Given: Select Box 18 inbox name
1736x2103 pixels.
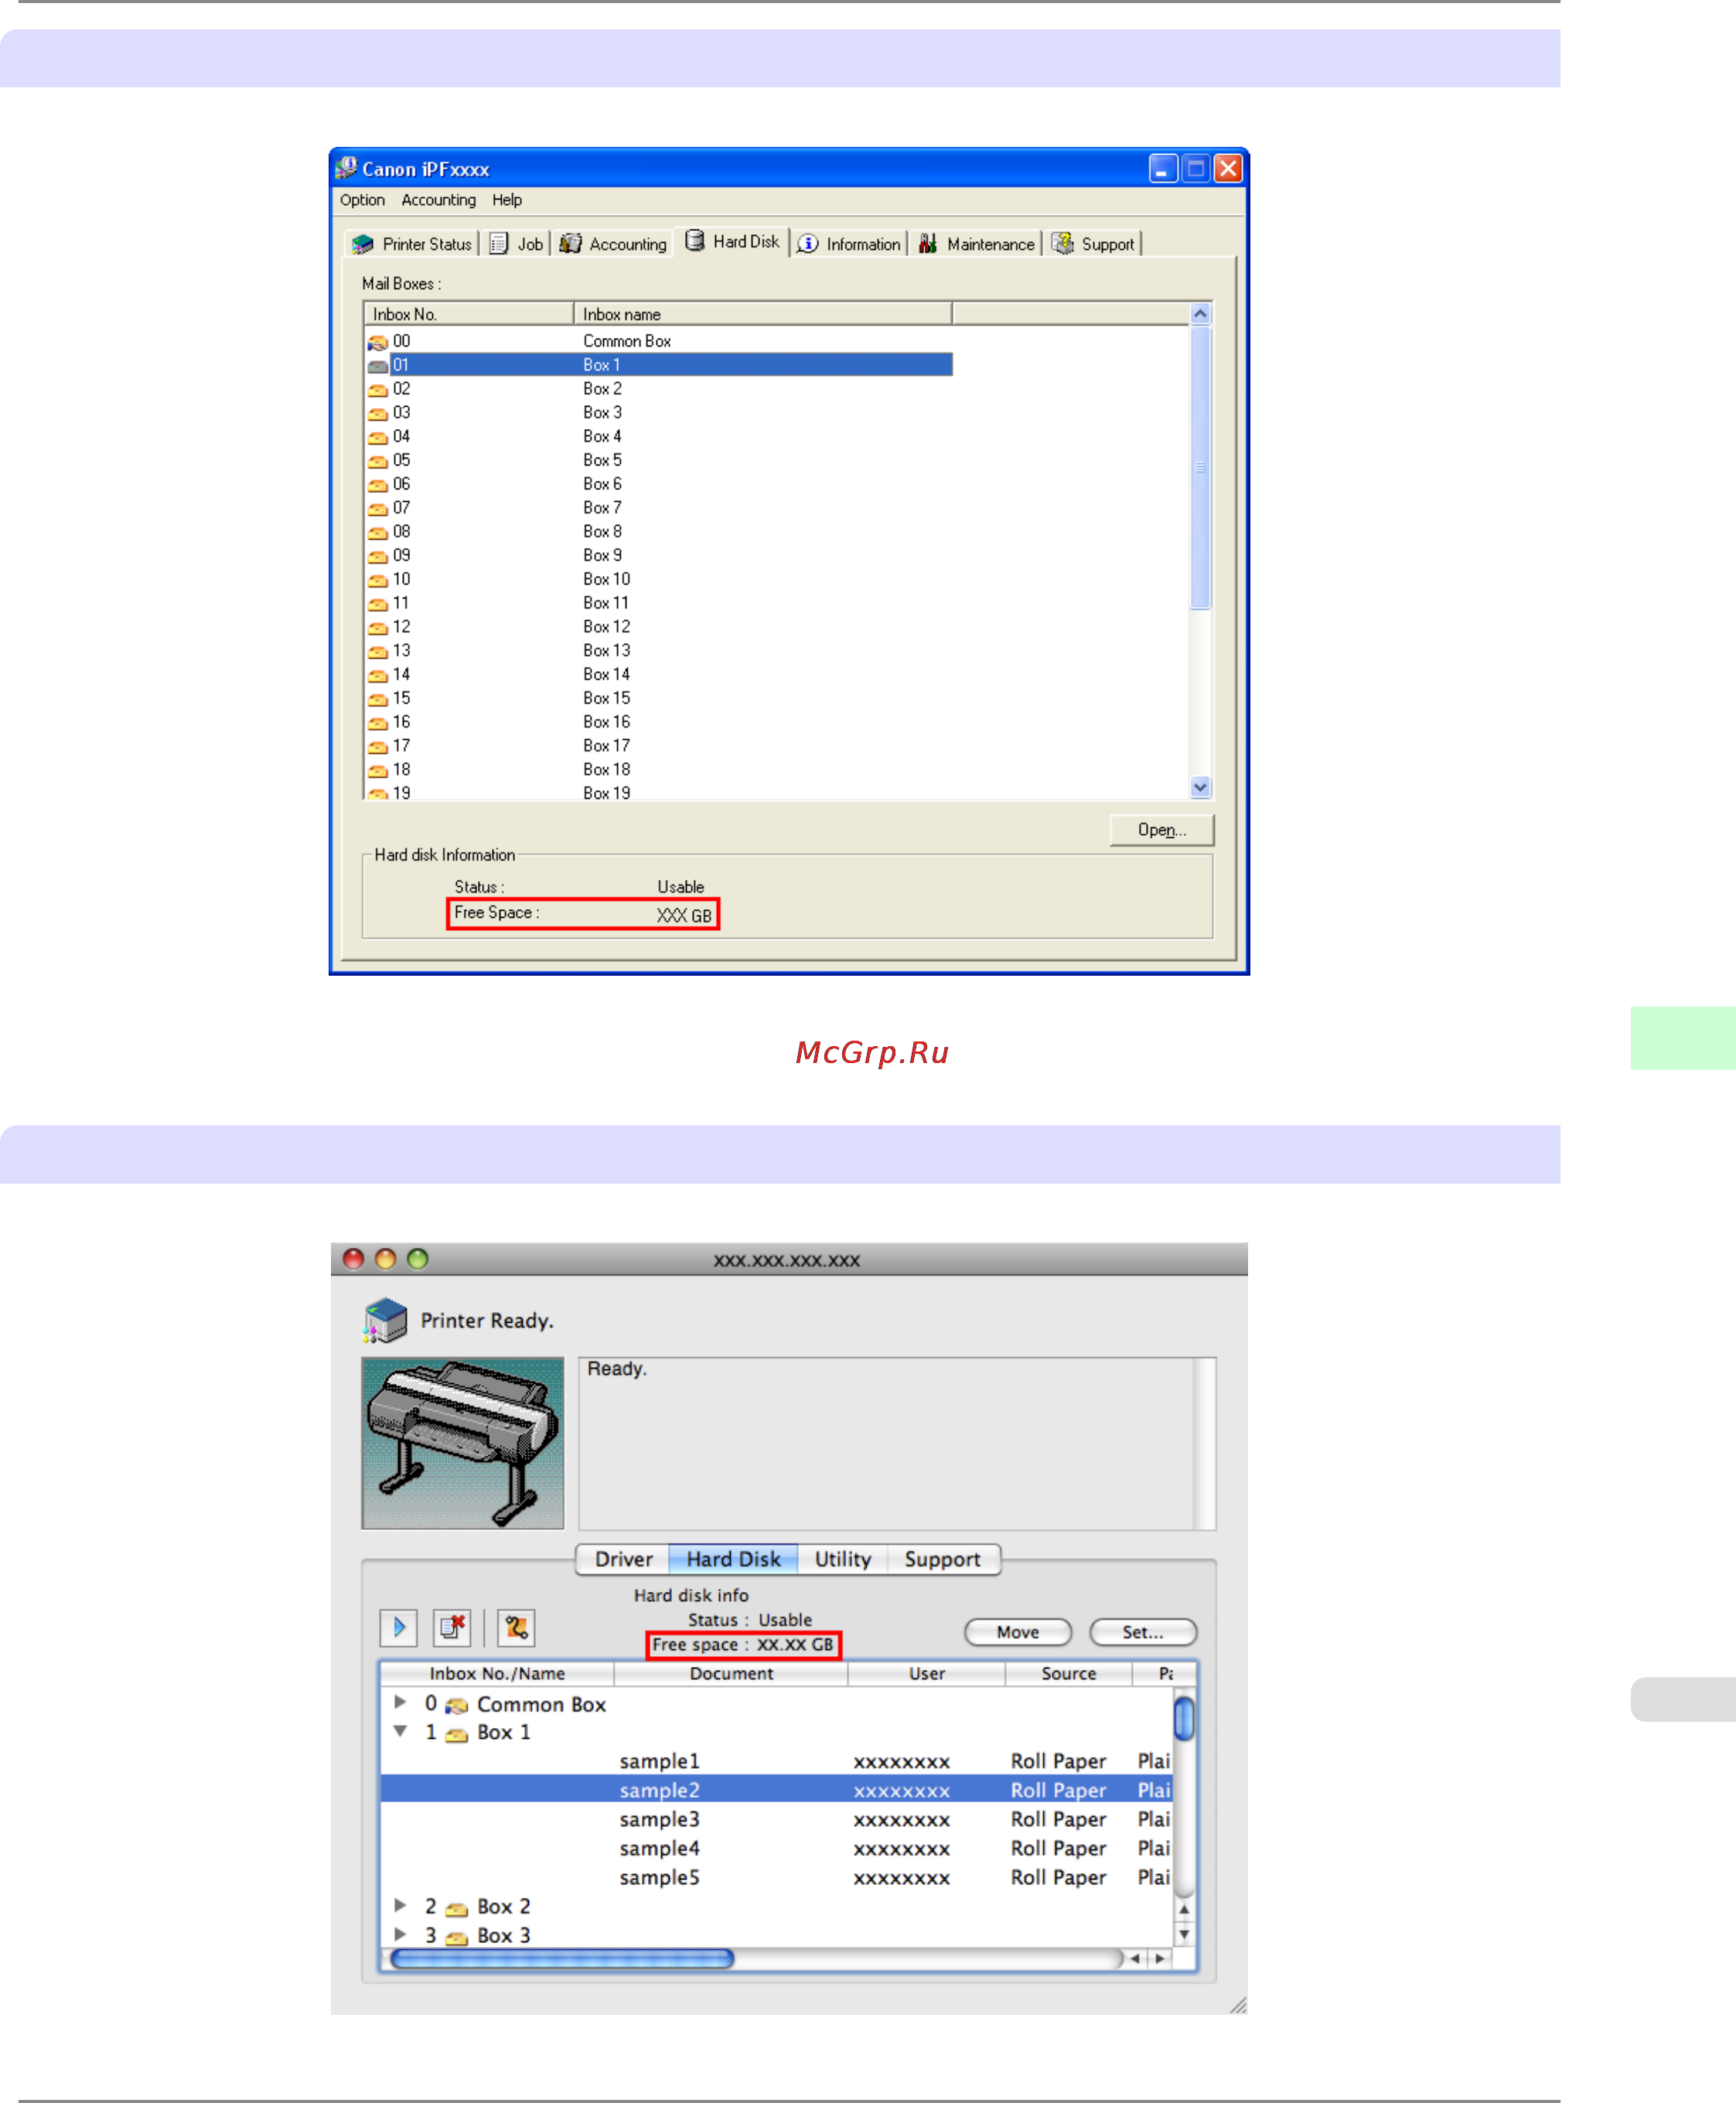Looking at the screenshot, I should point(606,769).
